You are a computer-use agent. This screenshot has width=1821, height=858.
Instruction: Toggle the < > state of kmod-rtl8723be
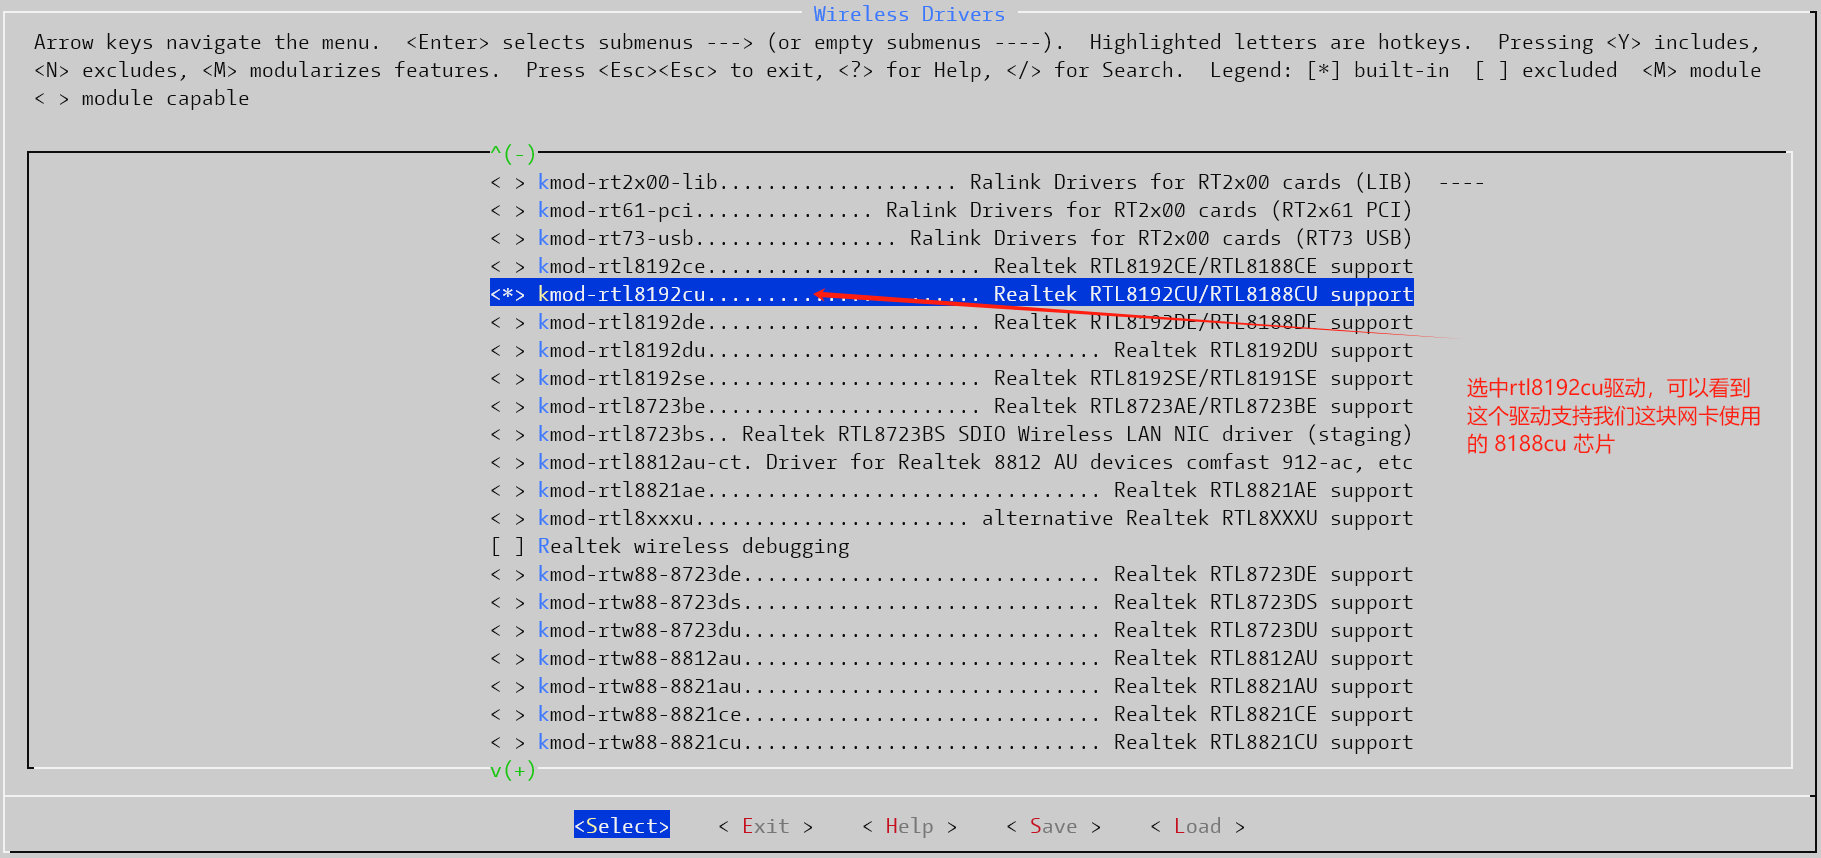tap(507, 406)
